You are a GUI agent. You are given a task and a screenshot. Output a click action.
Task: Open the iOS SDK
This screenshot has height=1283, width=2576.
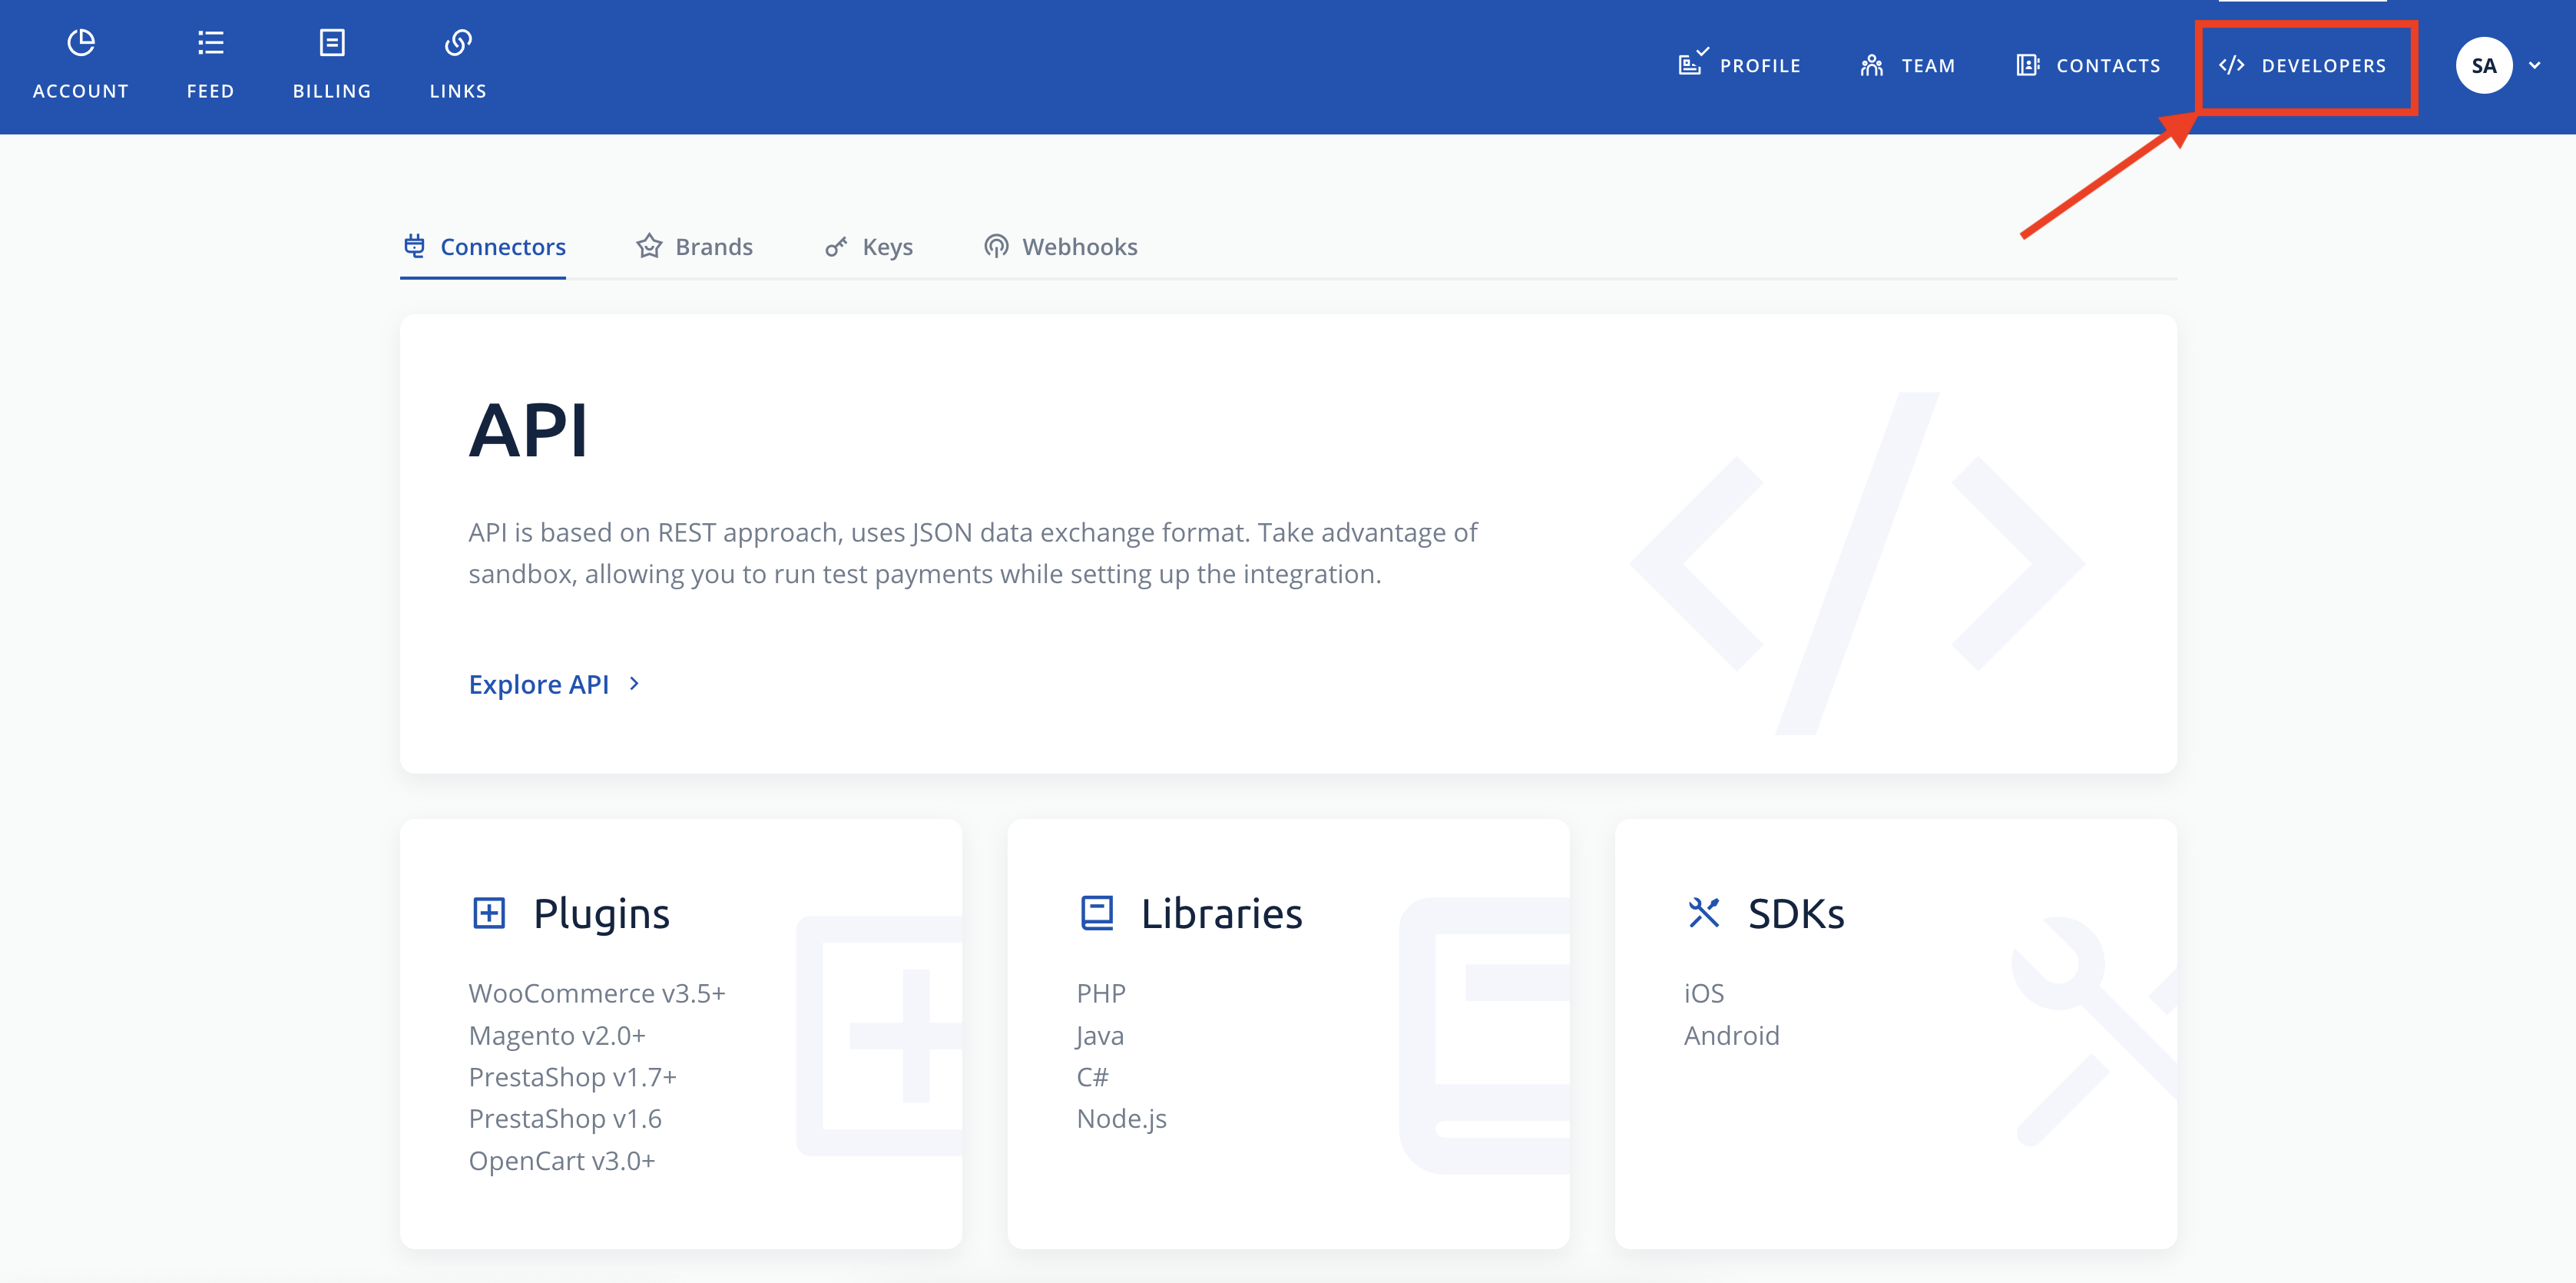pyautogui.click(x=1704, y=993)
